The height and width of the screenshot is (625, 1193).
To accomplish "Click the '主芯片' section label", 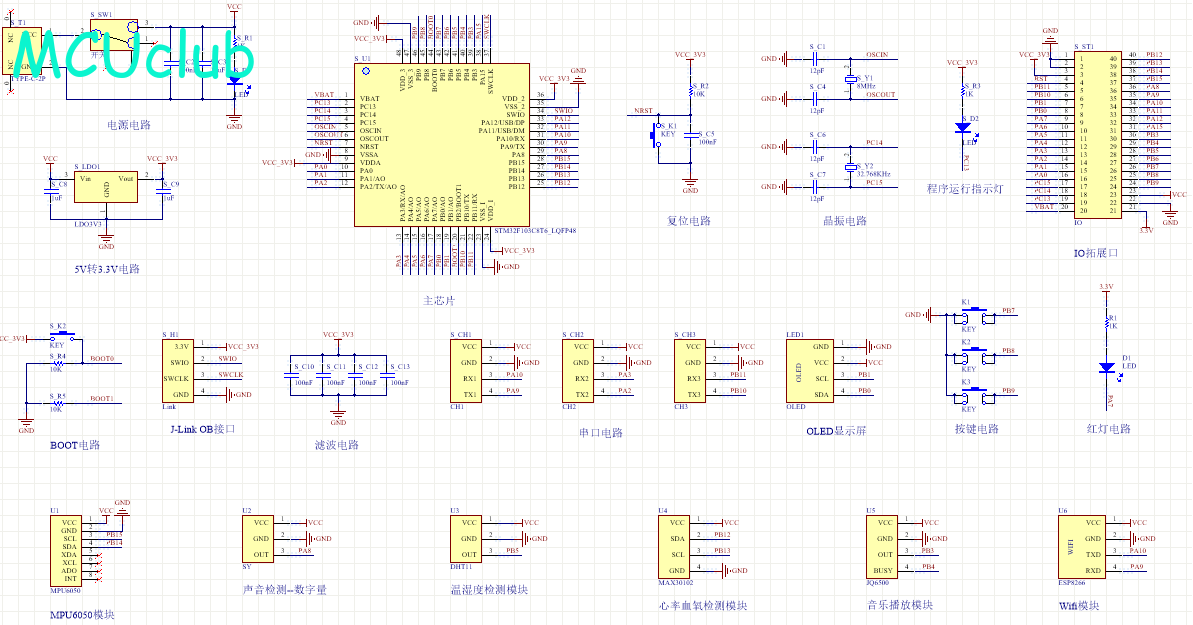I will click(439, 301).
